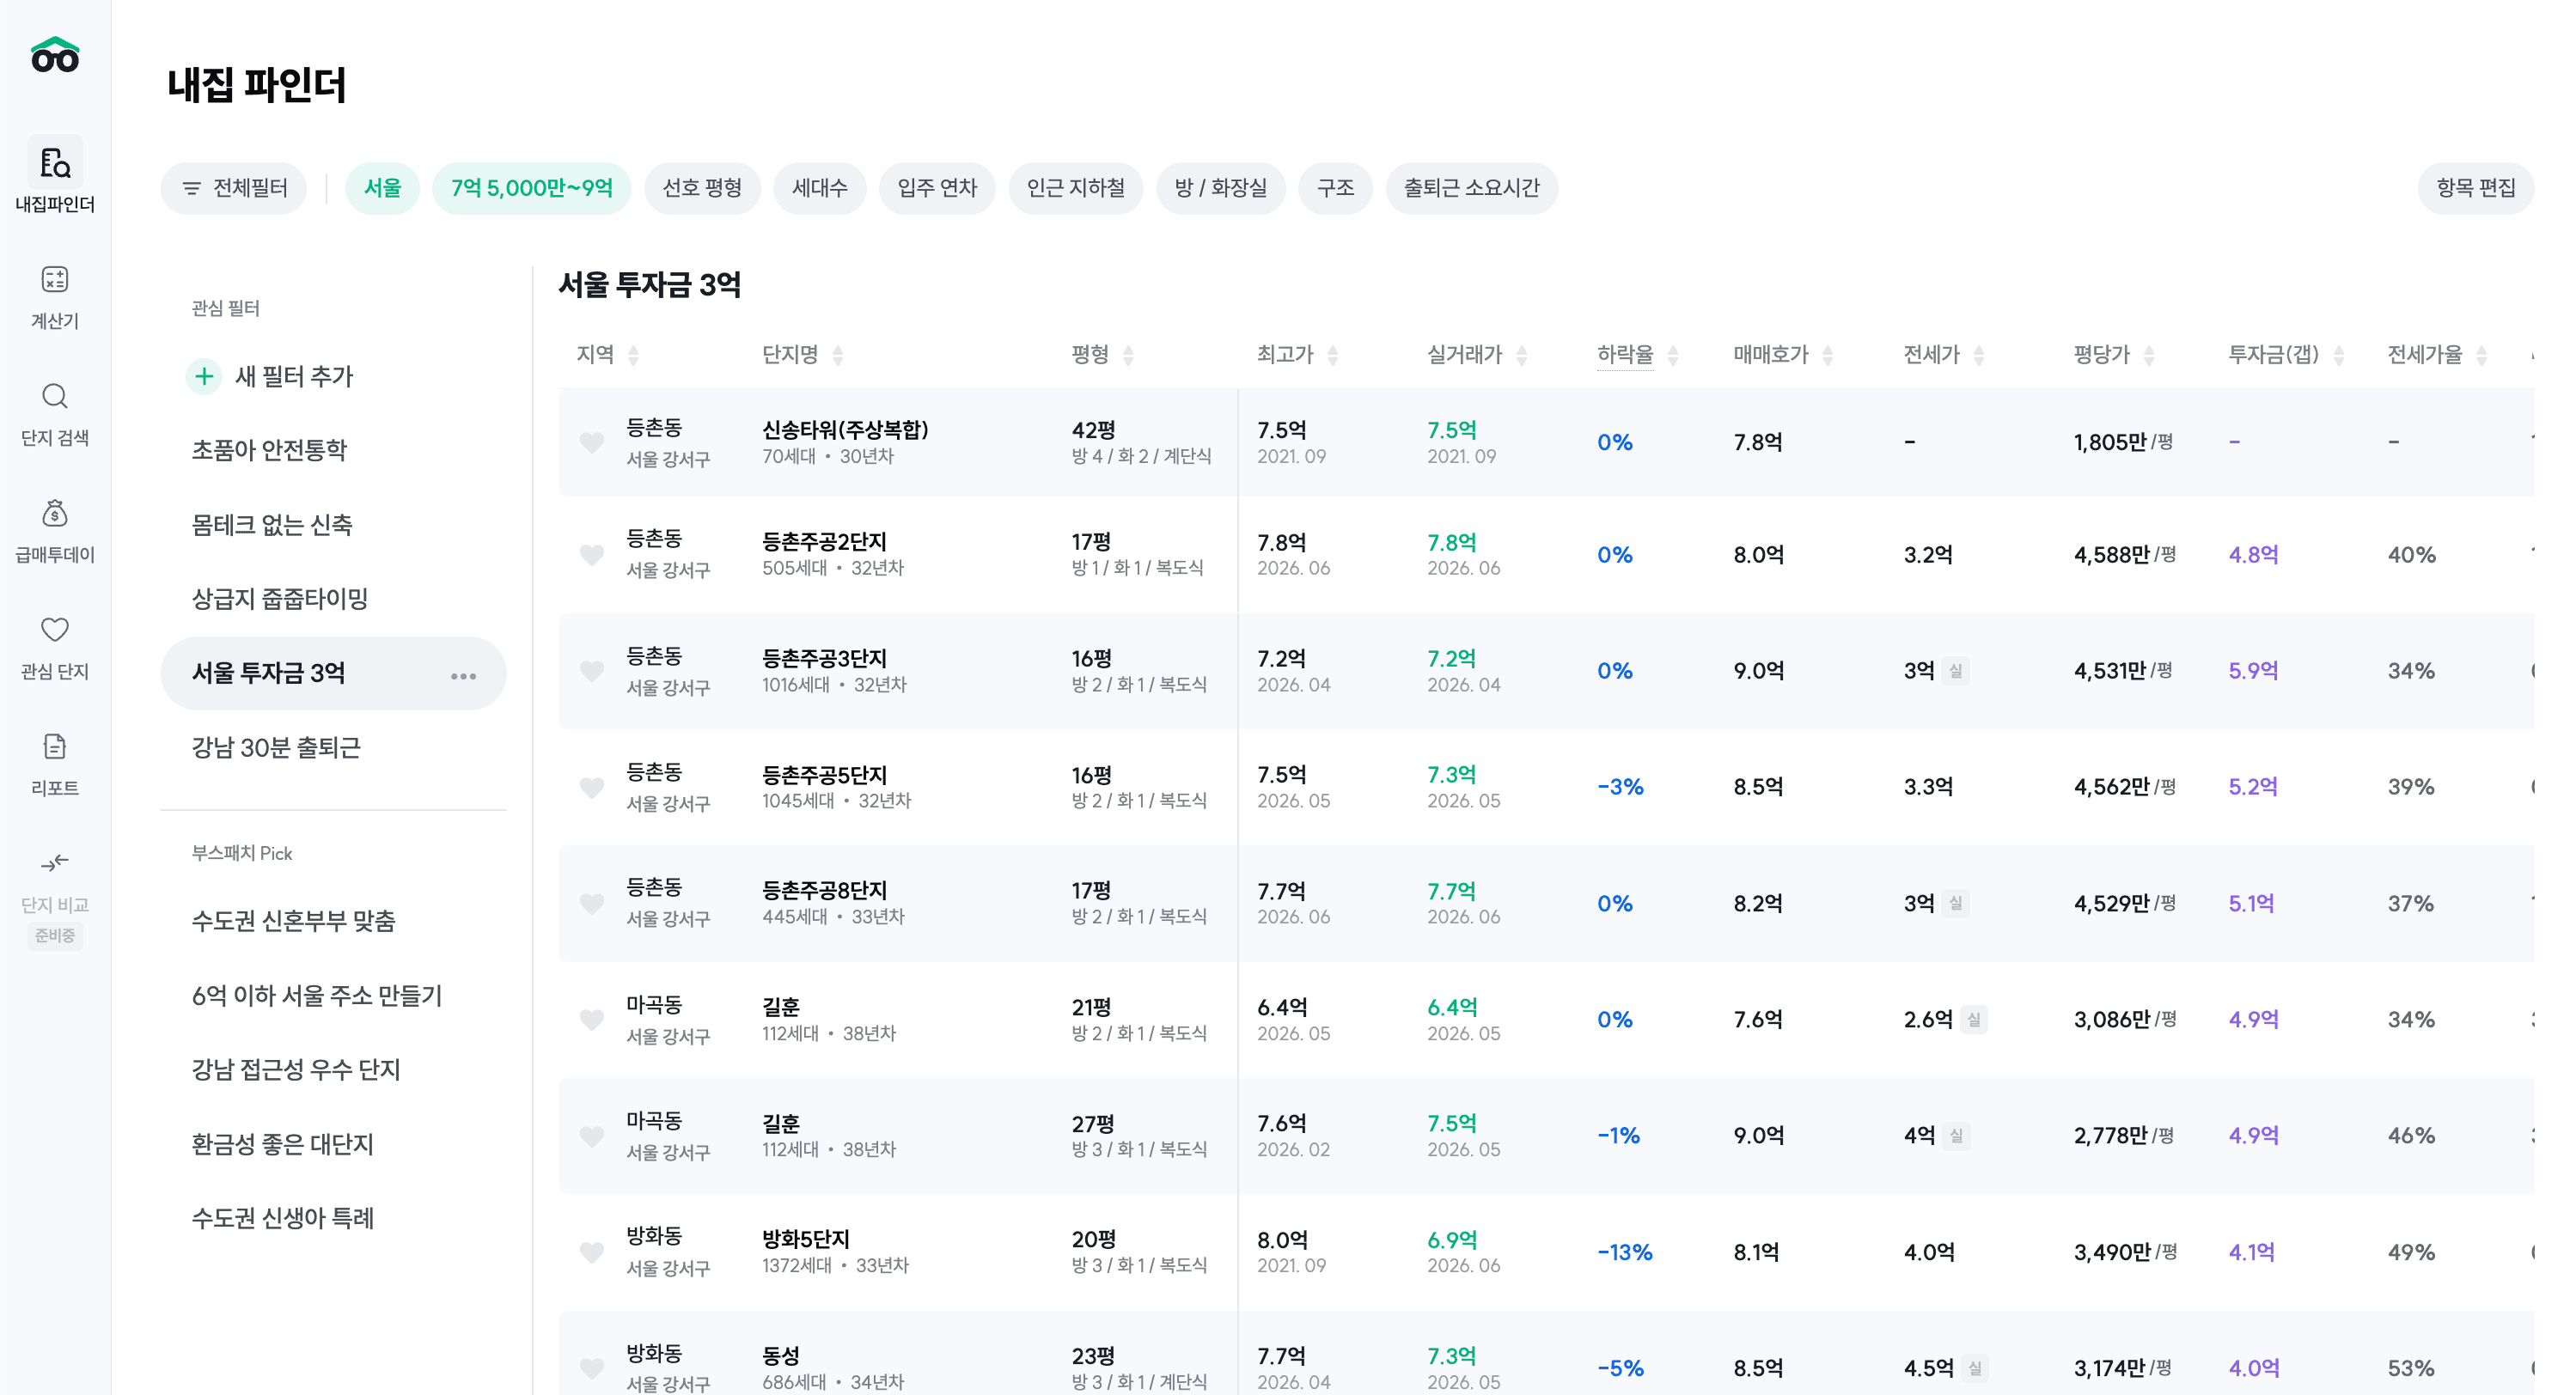Viewport: 2576px width, 1395px height.
Task: Click the 전체필터 filter button
Action: (x=234, y=188)
